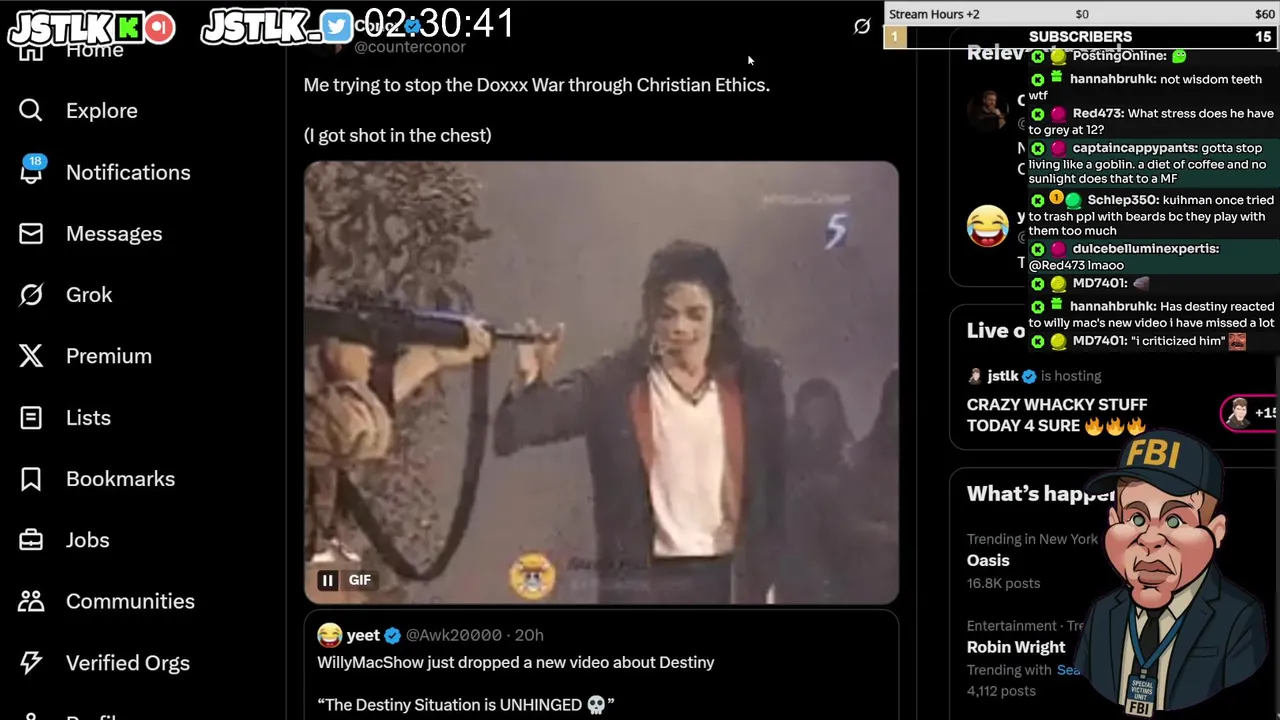This screenshot has height=720, width=1280.
Task: Click the Subscribers count panel in overlay
Action: point(1080,37)
